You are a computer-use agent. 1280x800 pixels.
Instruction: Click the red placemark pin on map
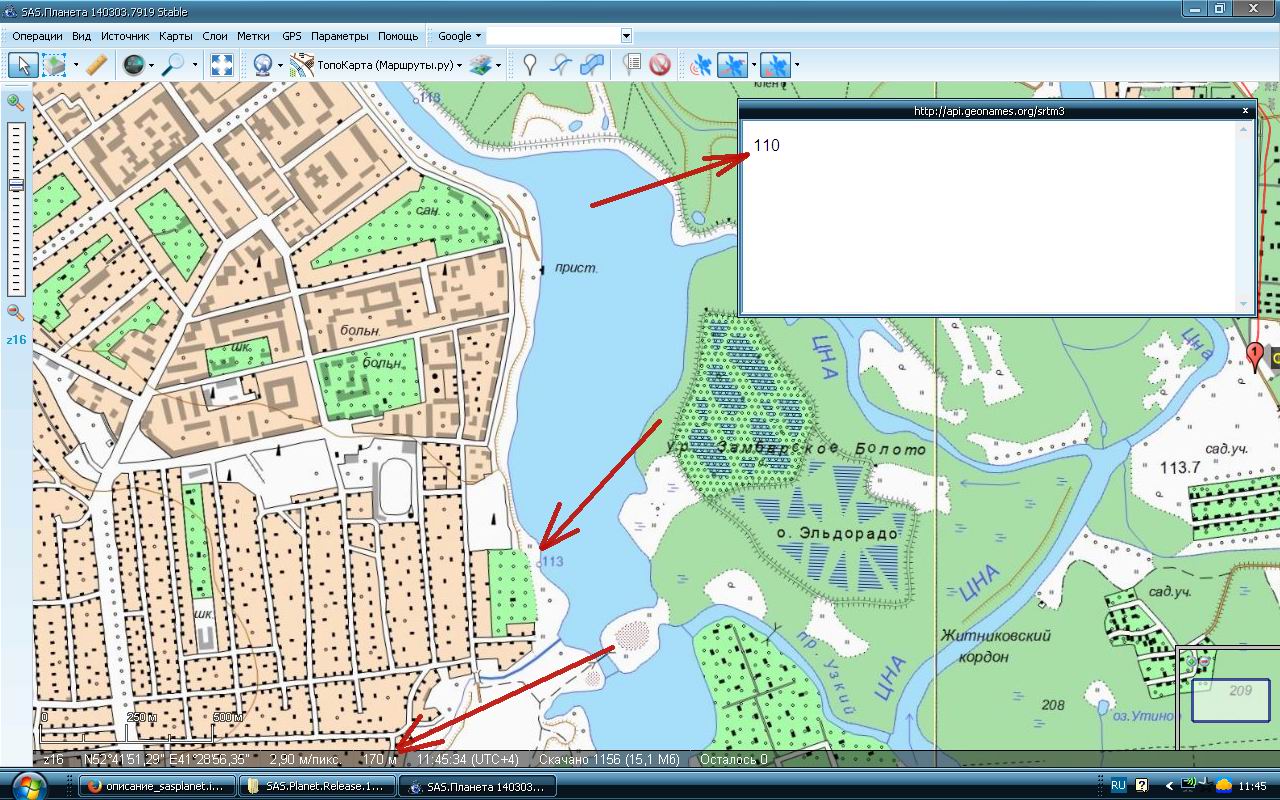(1255, 355)
